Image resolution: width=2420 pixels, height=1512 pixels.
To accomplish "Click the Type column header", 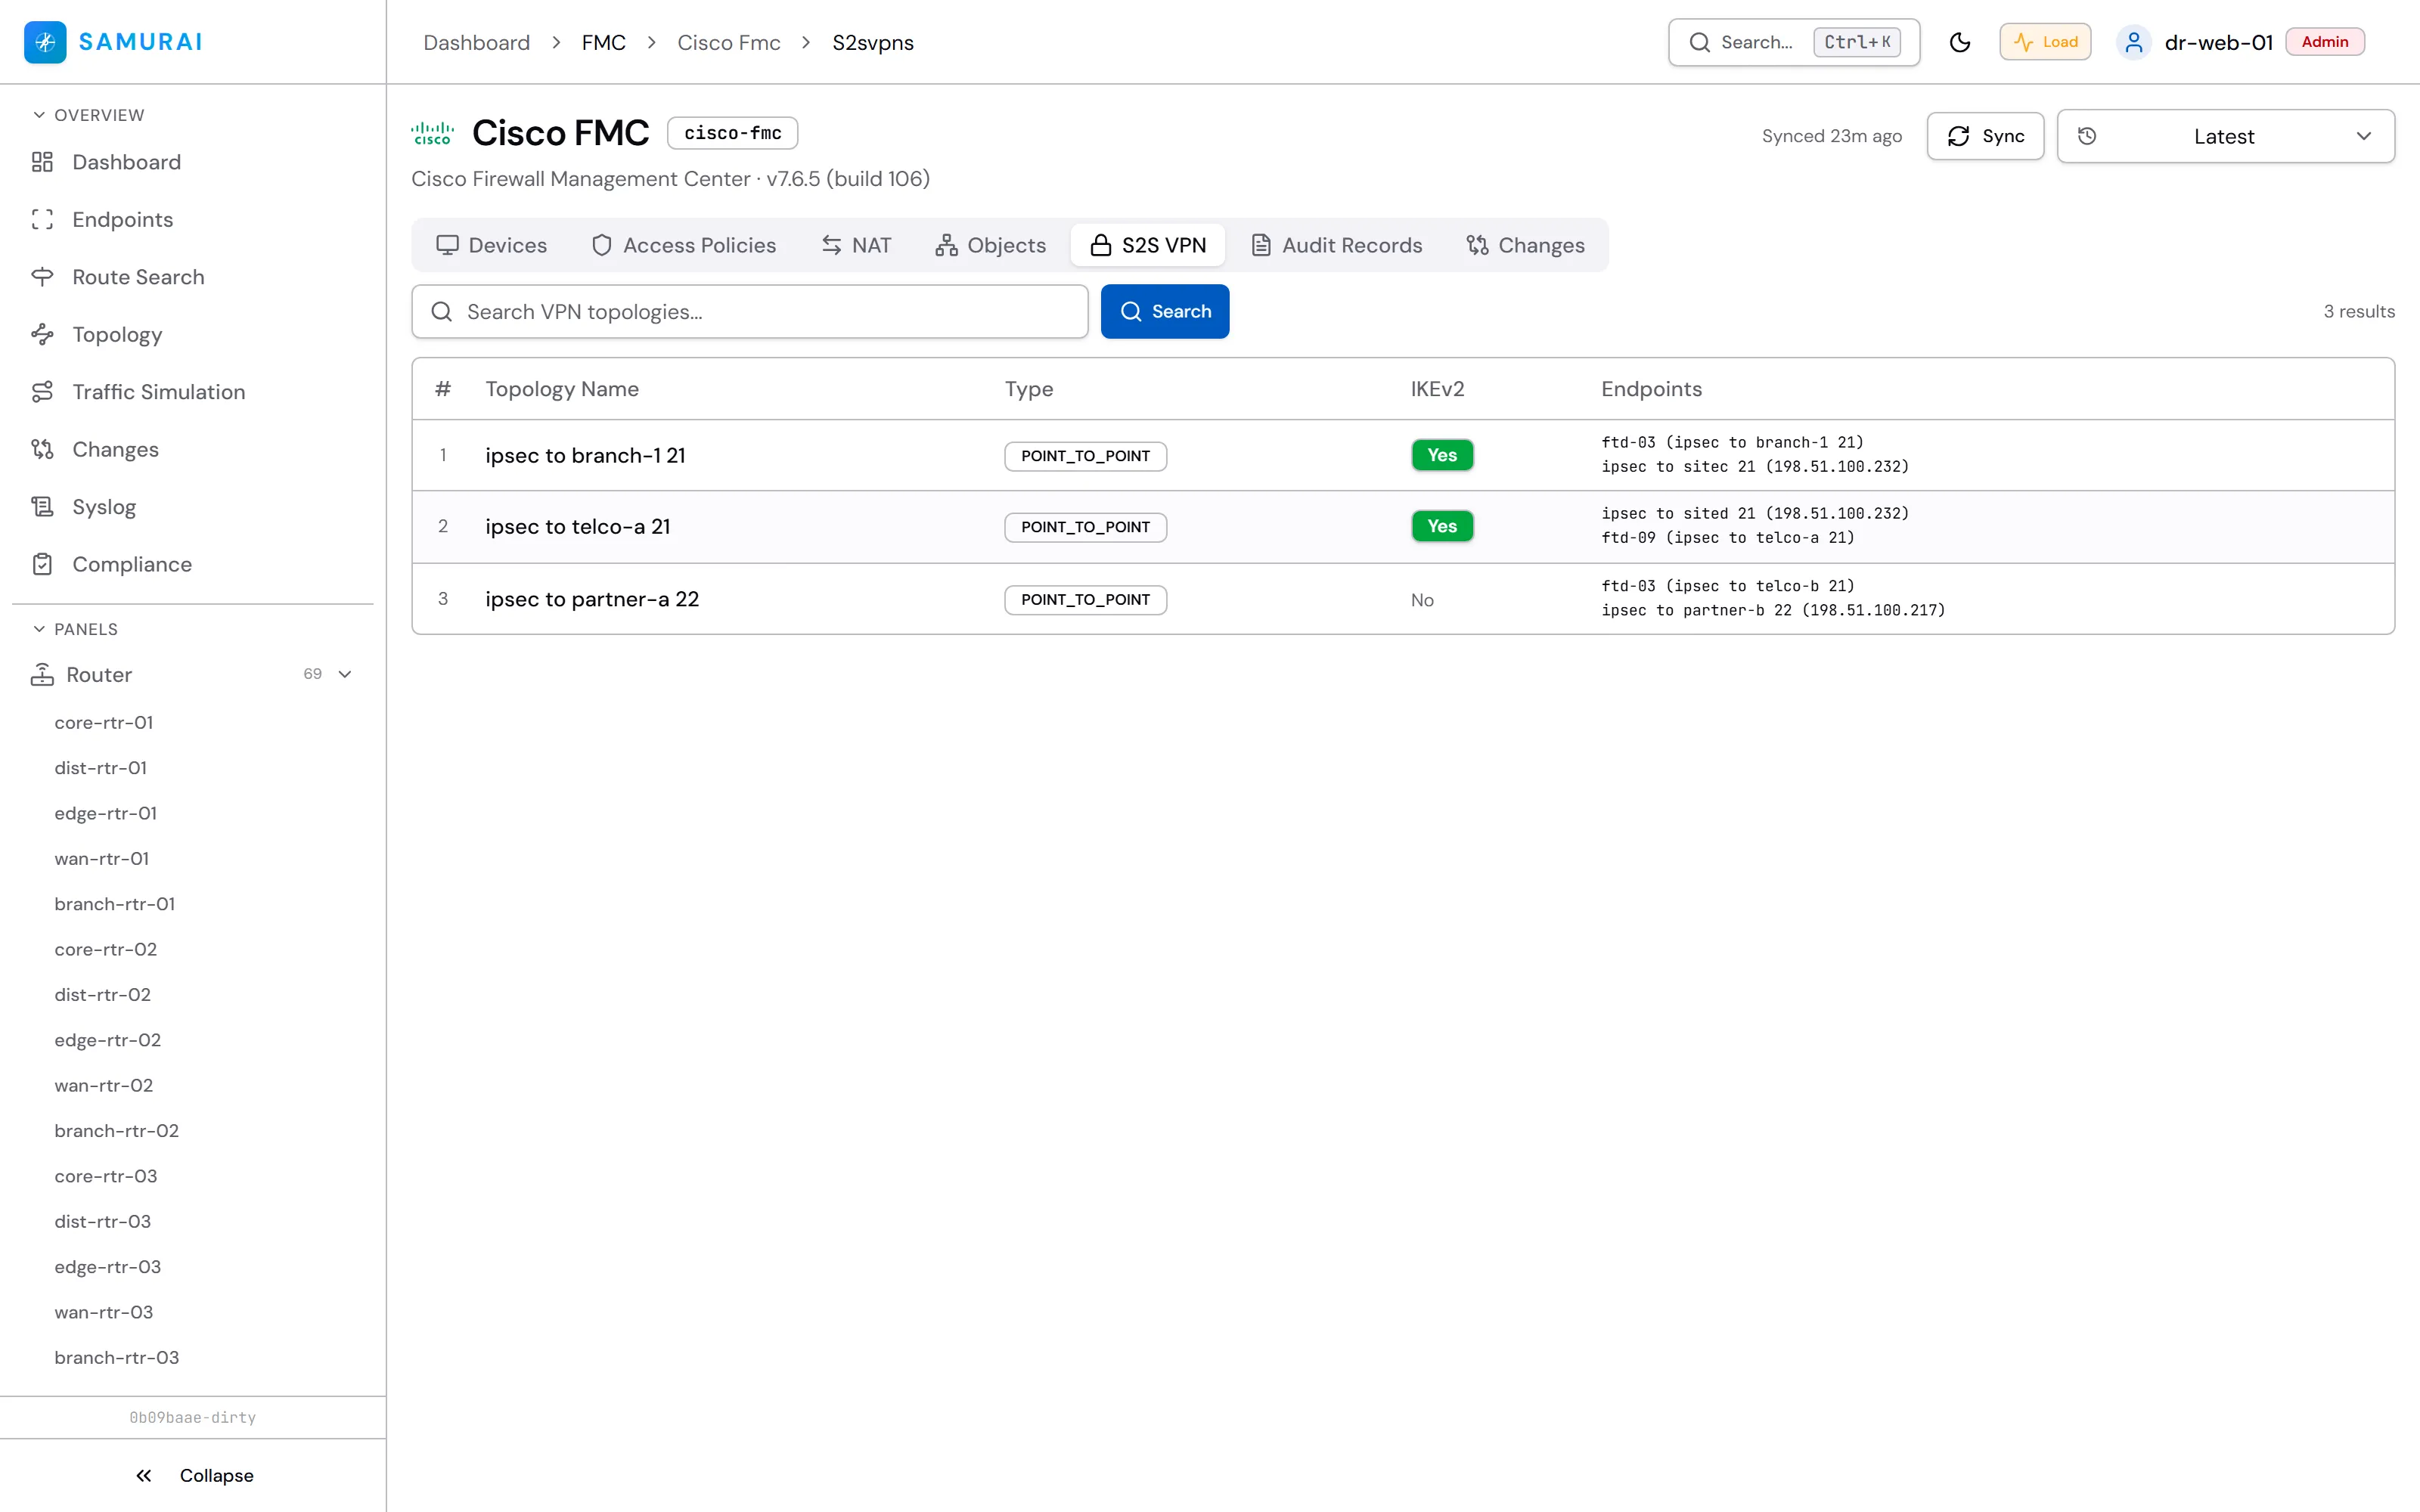I will click(x=1029, y=389).
